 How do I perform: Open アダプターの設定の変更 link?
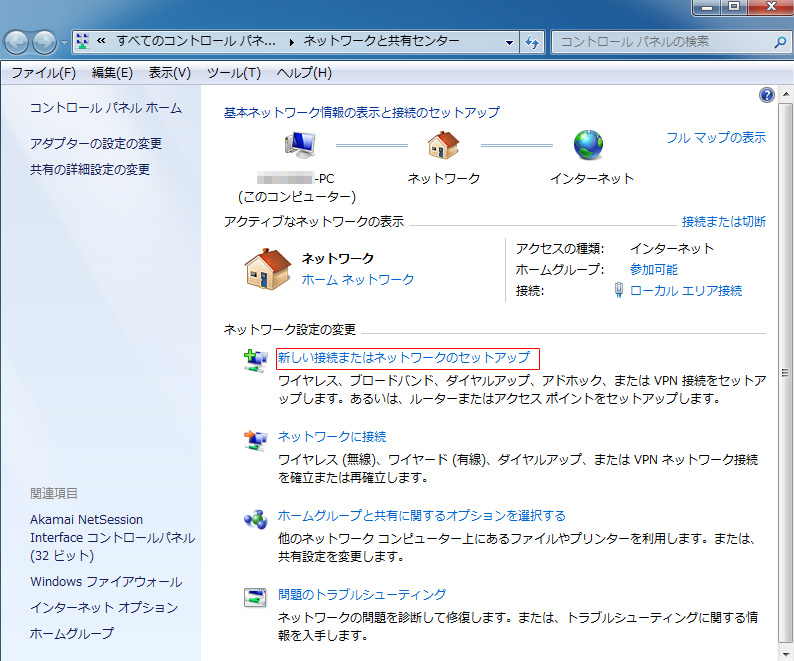coord(96,144)
